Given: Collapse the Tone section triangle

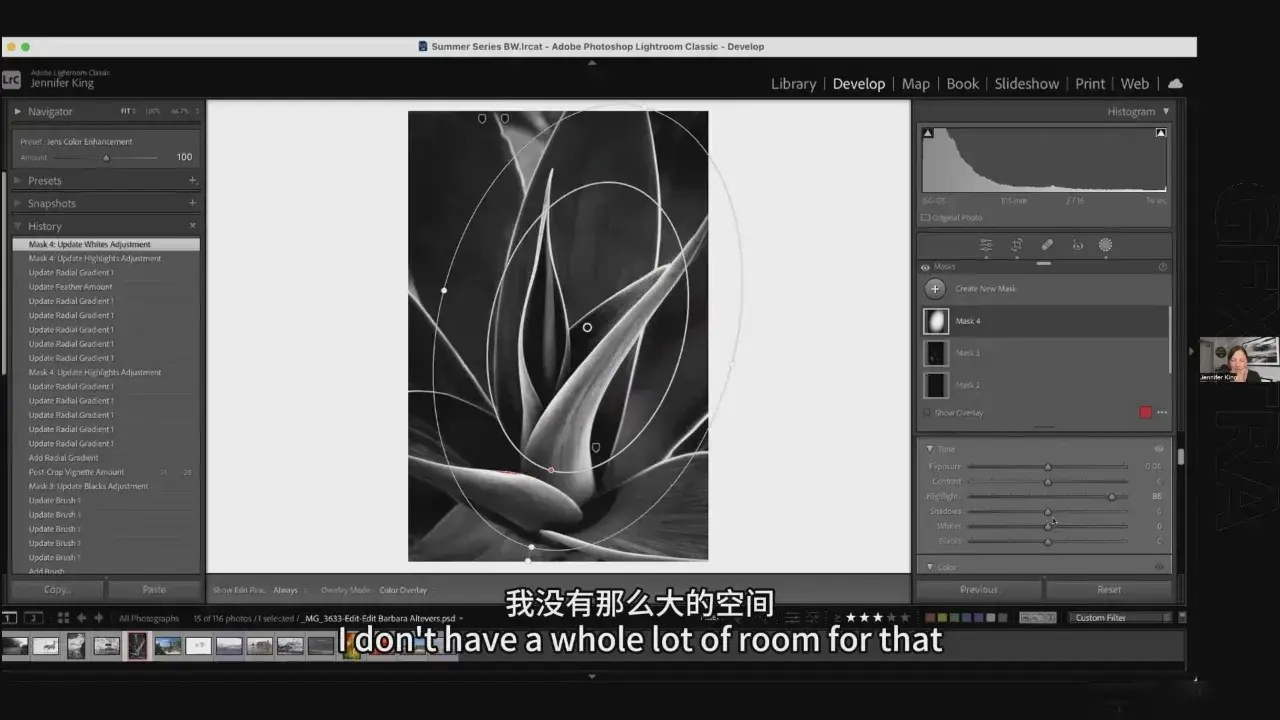Looking at the screenshot, I should click(929, 449).
